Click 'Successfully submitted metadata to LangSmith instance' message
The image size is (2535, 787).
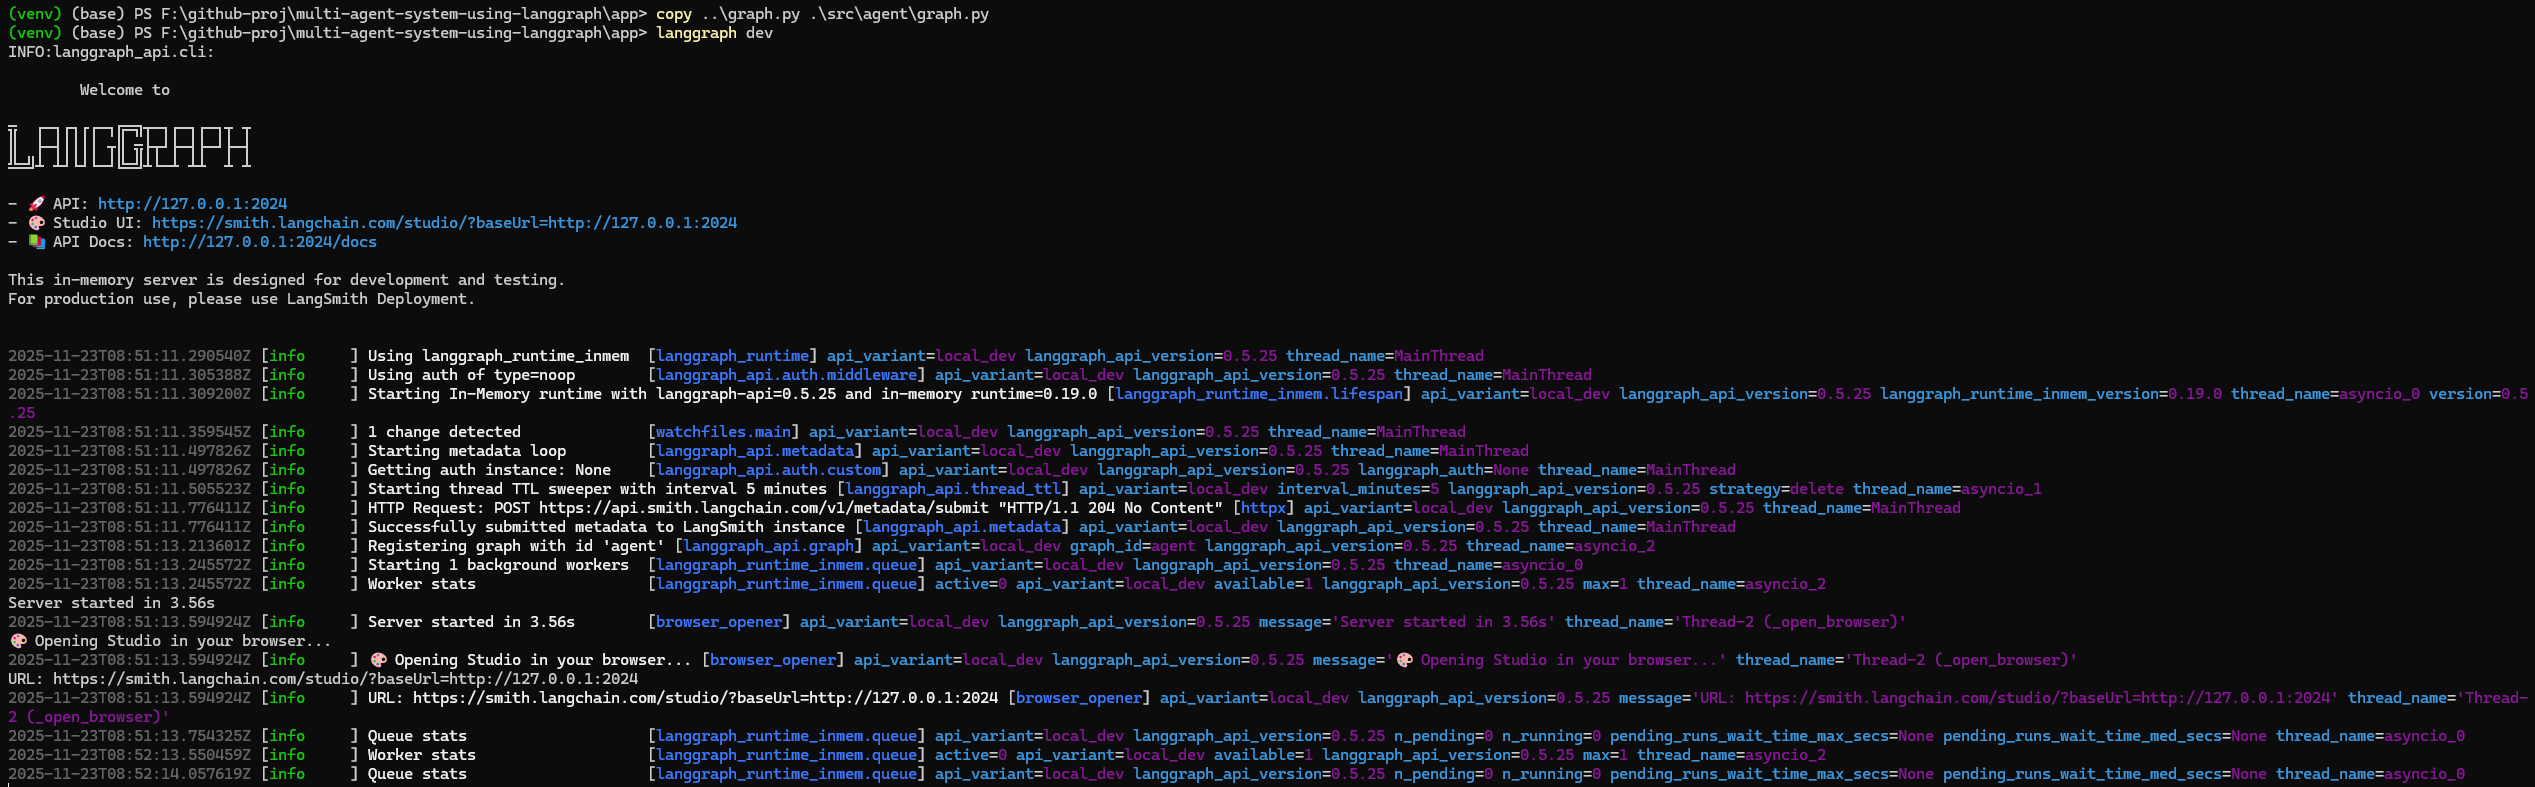click(606, 527)
